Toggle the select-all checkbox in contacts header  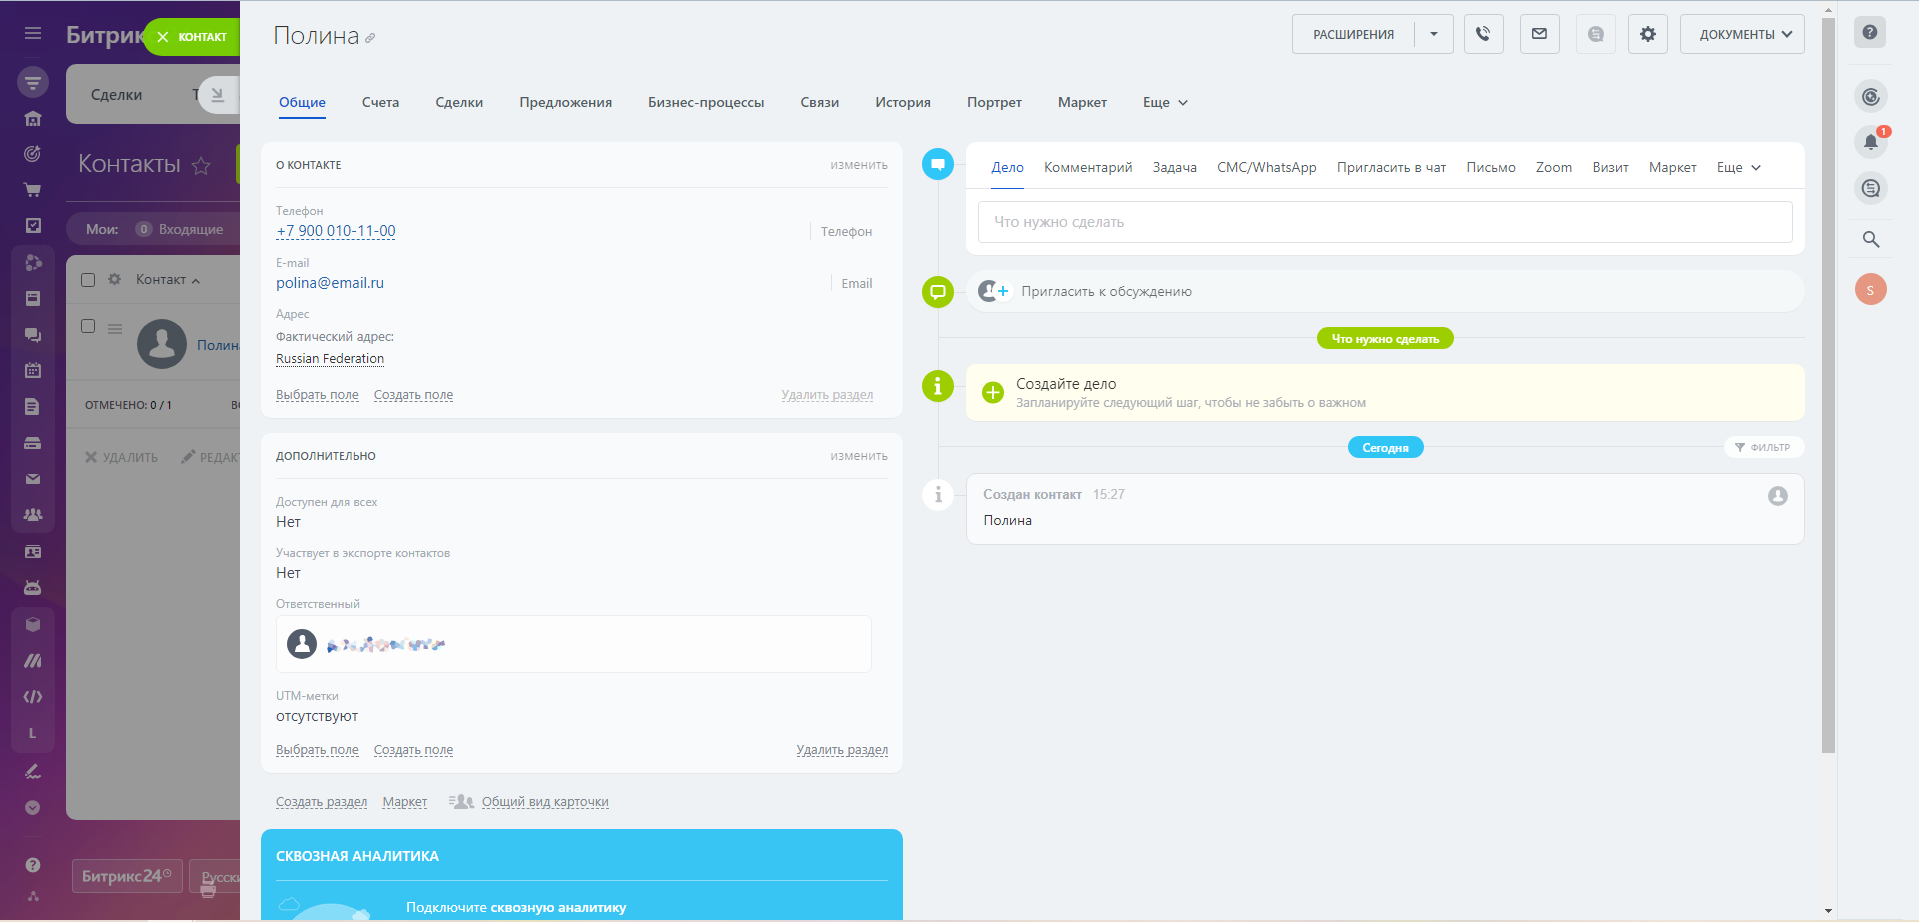coord(88,280)
